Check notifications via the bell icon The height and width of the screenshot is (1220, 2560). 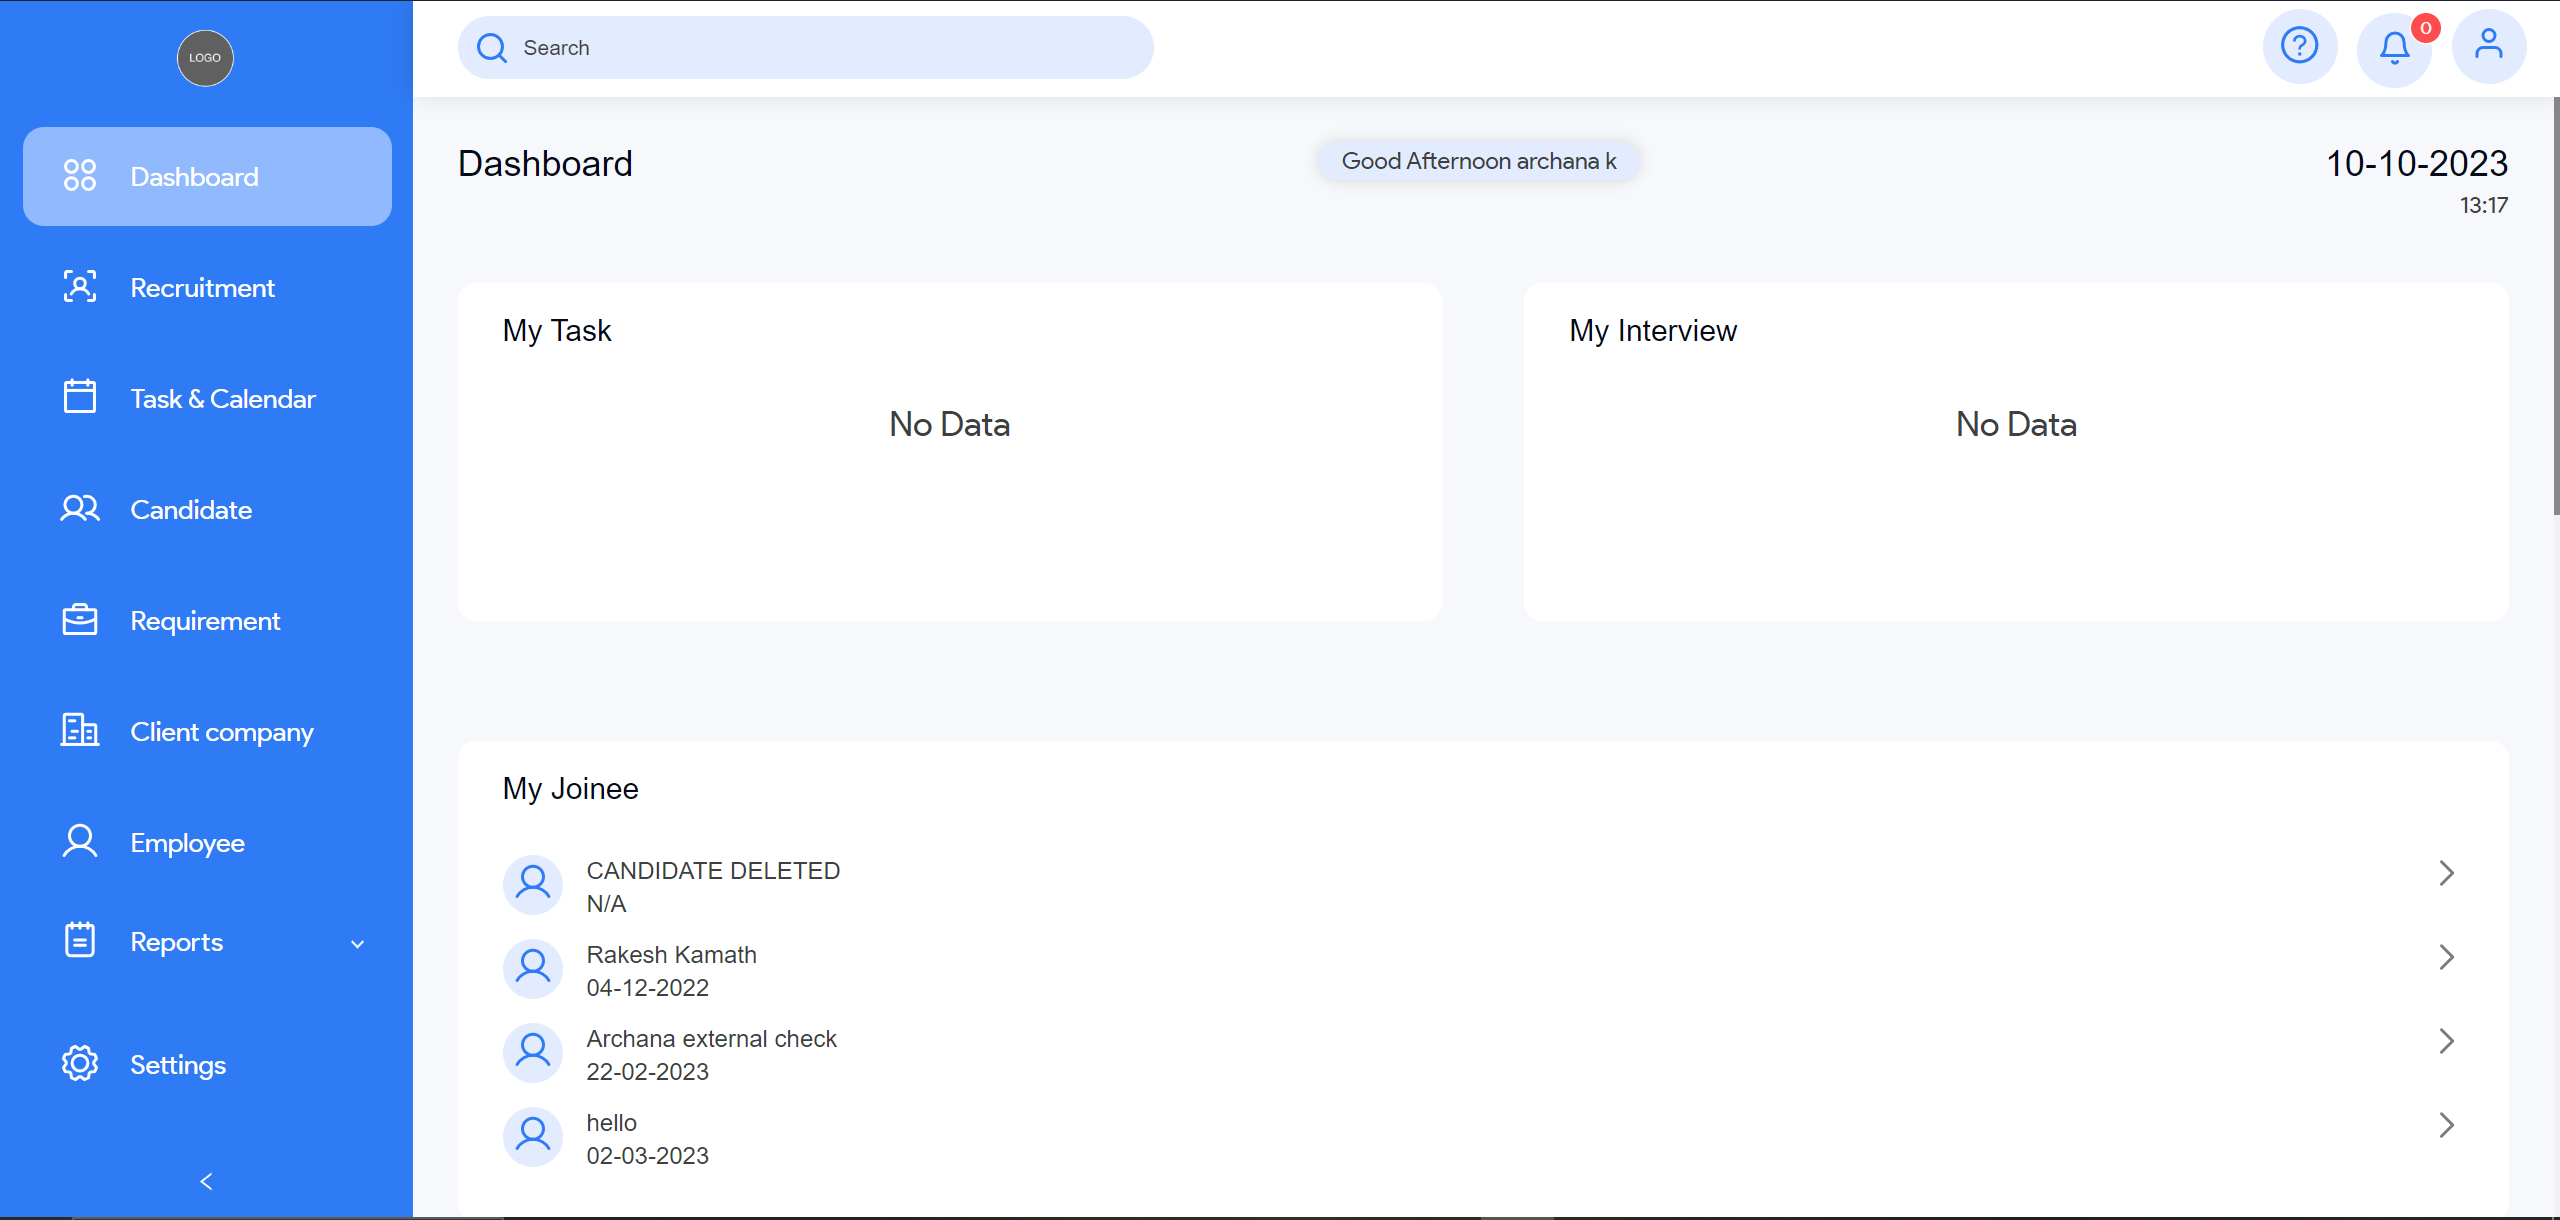(x=2395, y=46)
